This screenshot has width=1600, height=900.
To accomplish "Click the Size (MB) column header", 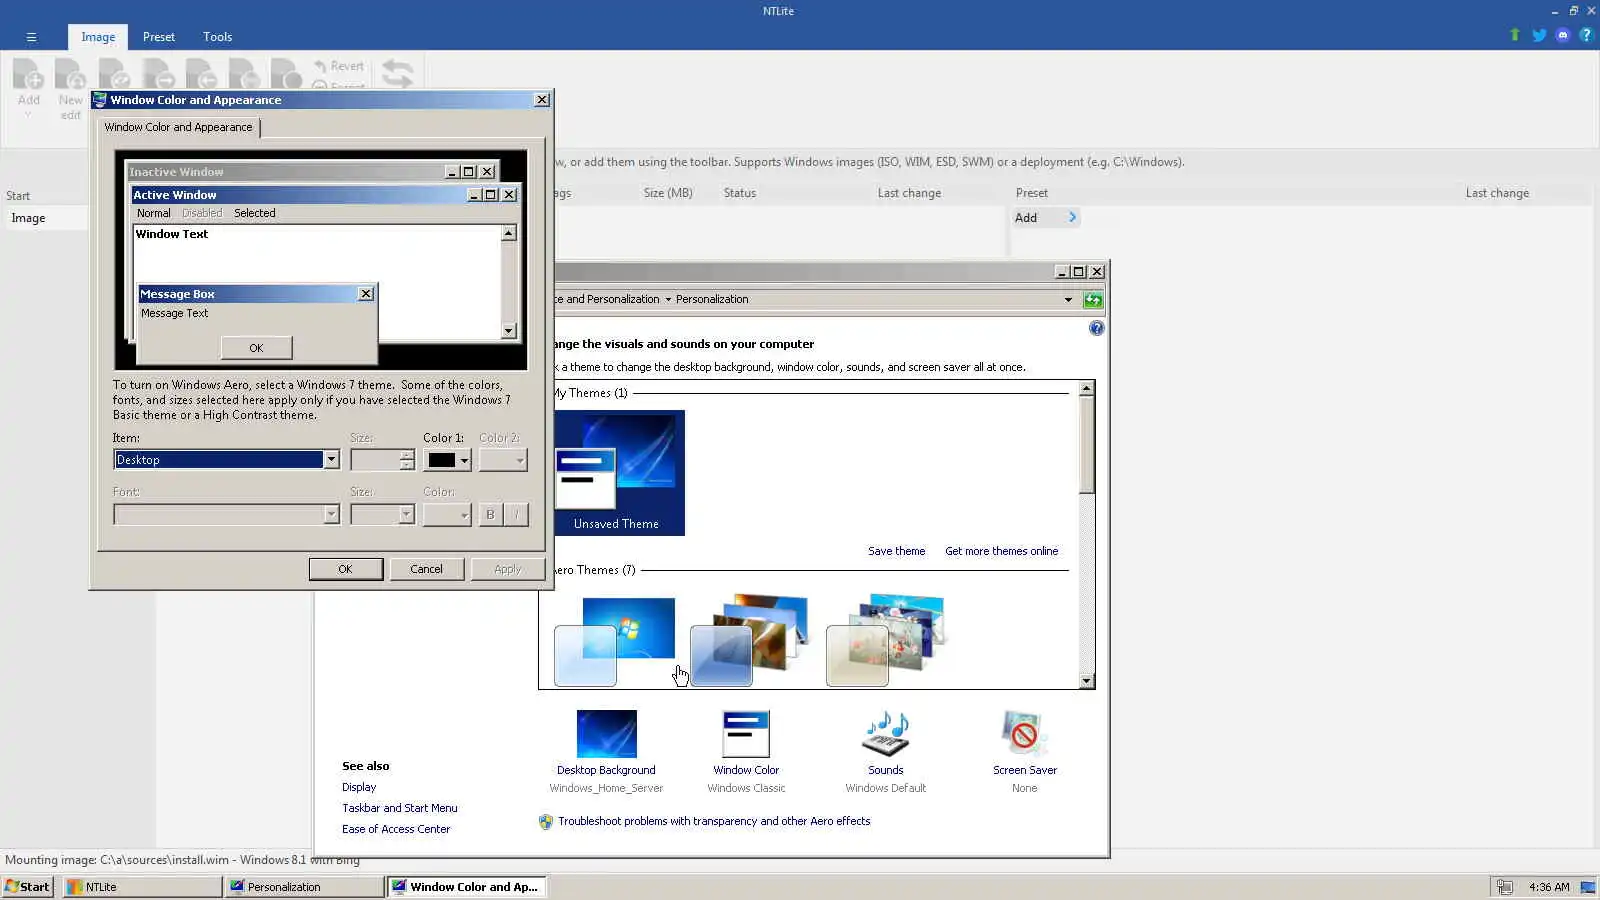I will 668,193.
